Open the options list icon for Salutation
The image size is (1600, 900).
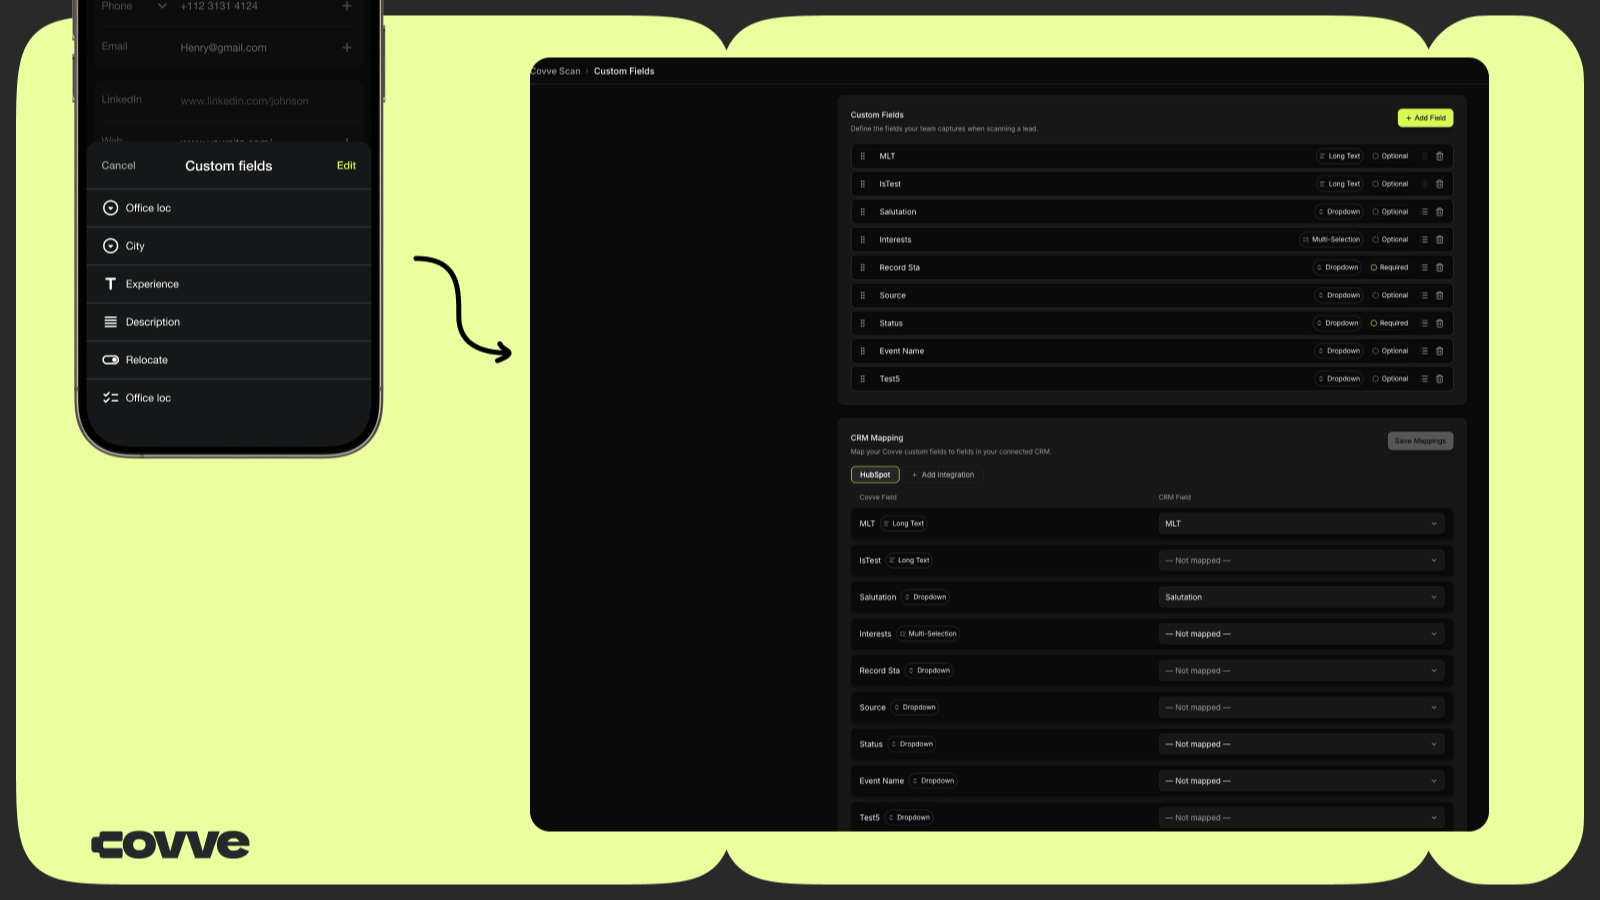click(x=1425, y=212)
